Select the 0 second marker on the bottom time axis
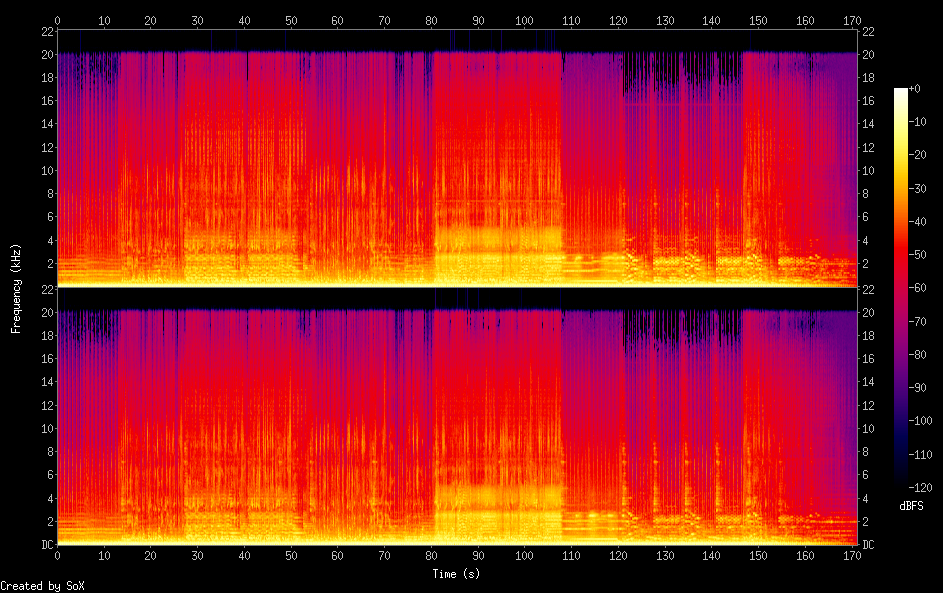Viewport: 943px width, 593px height. pyautogui.click(x=57, y=556)
